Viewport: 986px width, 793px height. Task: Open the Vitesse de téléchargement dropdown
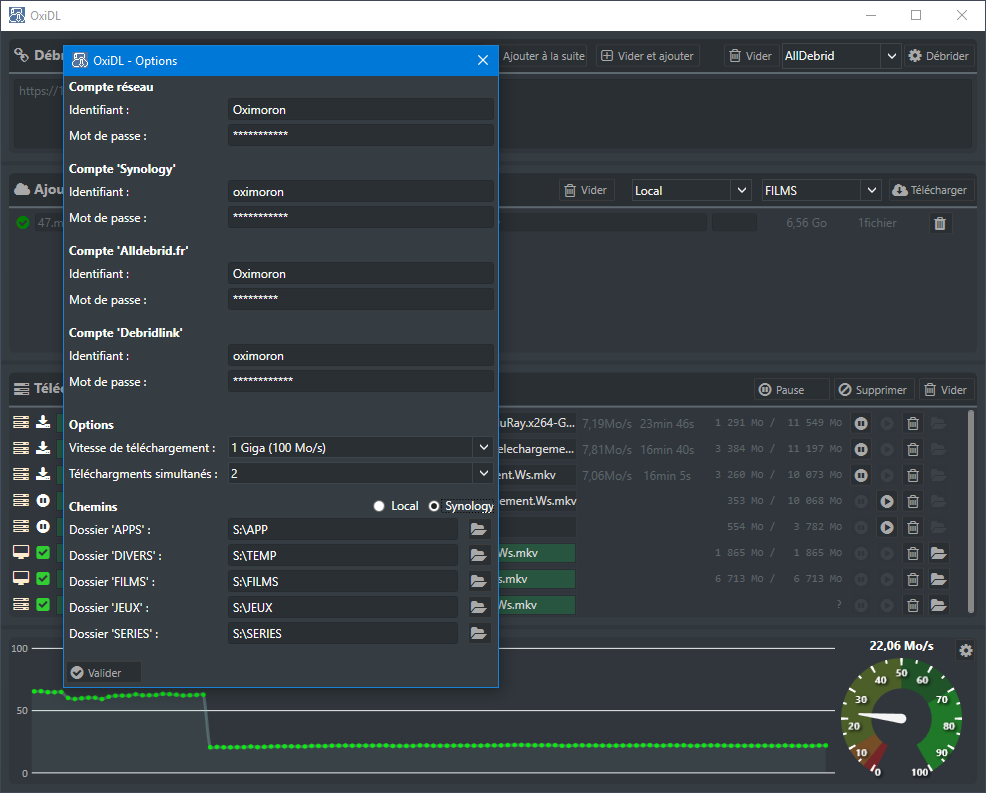click(x=484, y=447)
